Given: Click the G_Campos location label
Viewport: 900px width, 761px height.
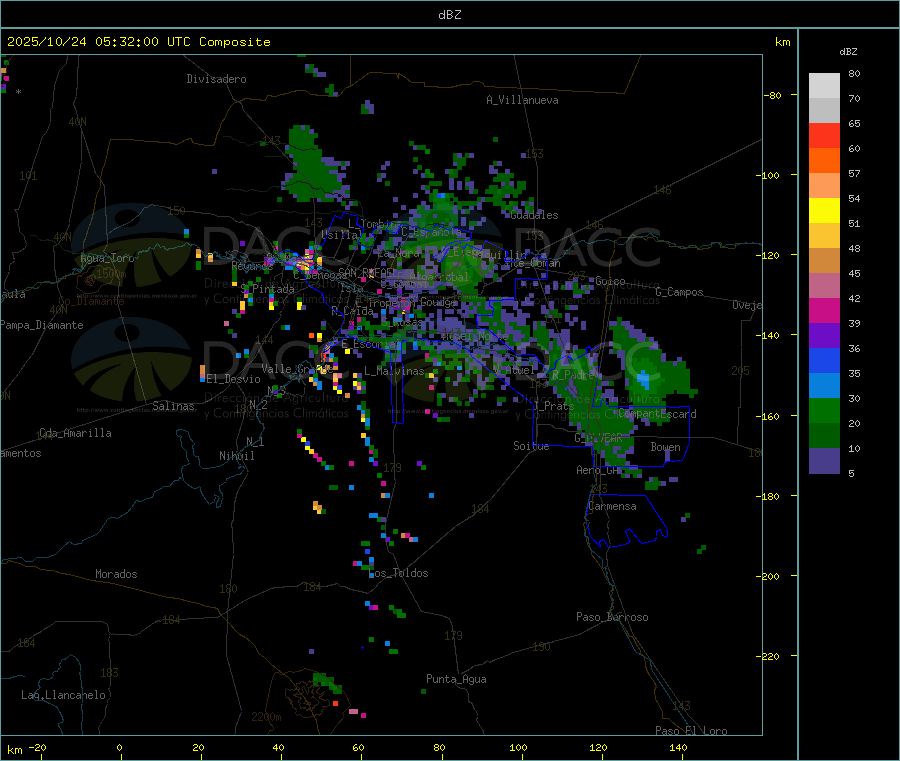Looking at the screenshot, I should 680,292.
